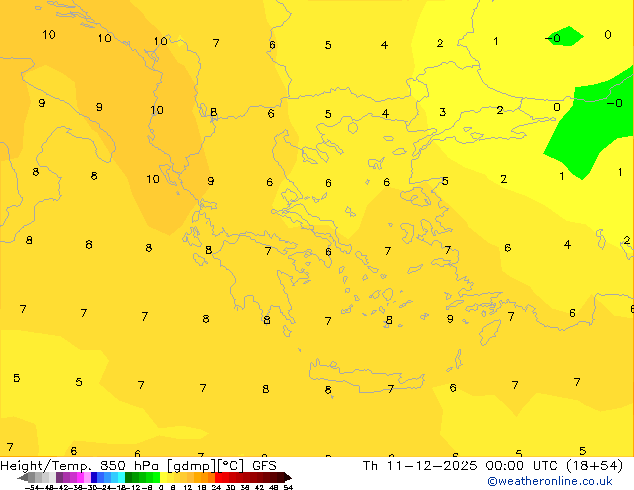
Task: Pick the gray start arrow of the legend
Action: click(23, 477)
